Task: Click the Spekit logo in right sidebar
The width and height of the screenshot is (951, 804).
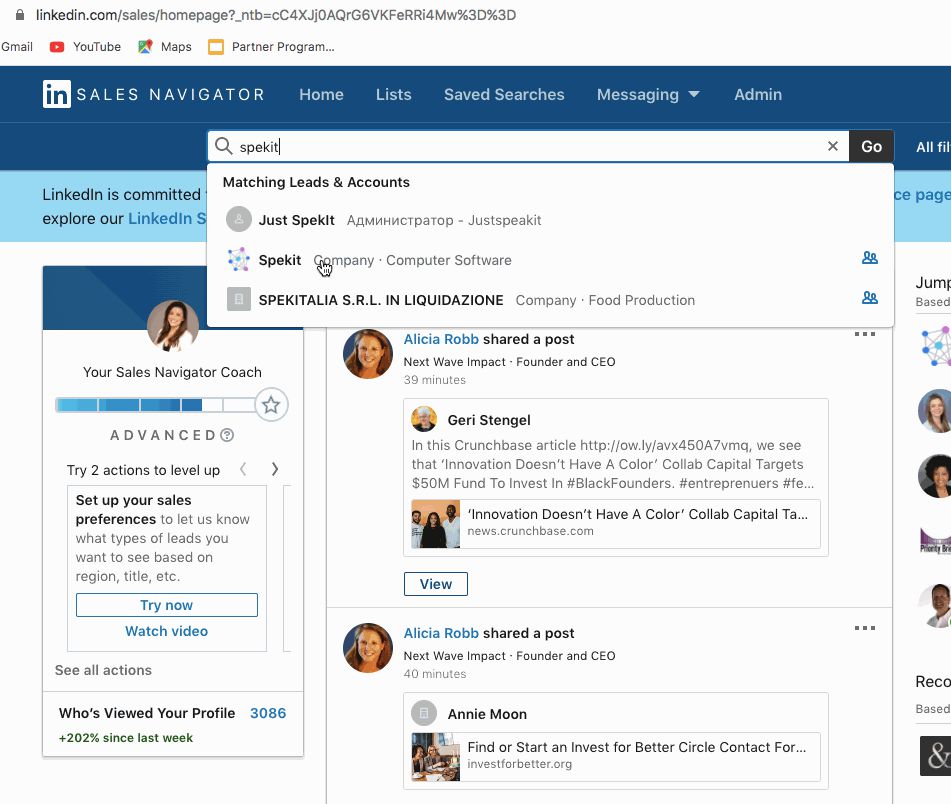Action: (x=936, y=346)
